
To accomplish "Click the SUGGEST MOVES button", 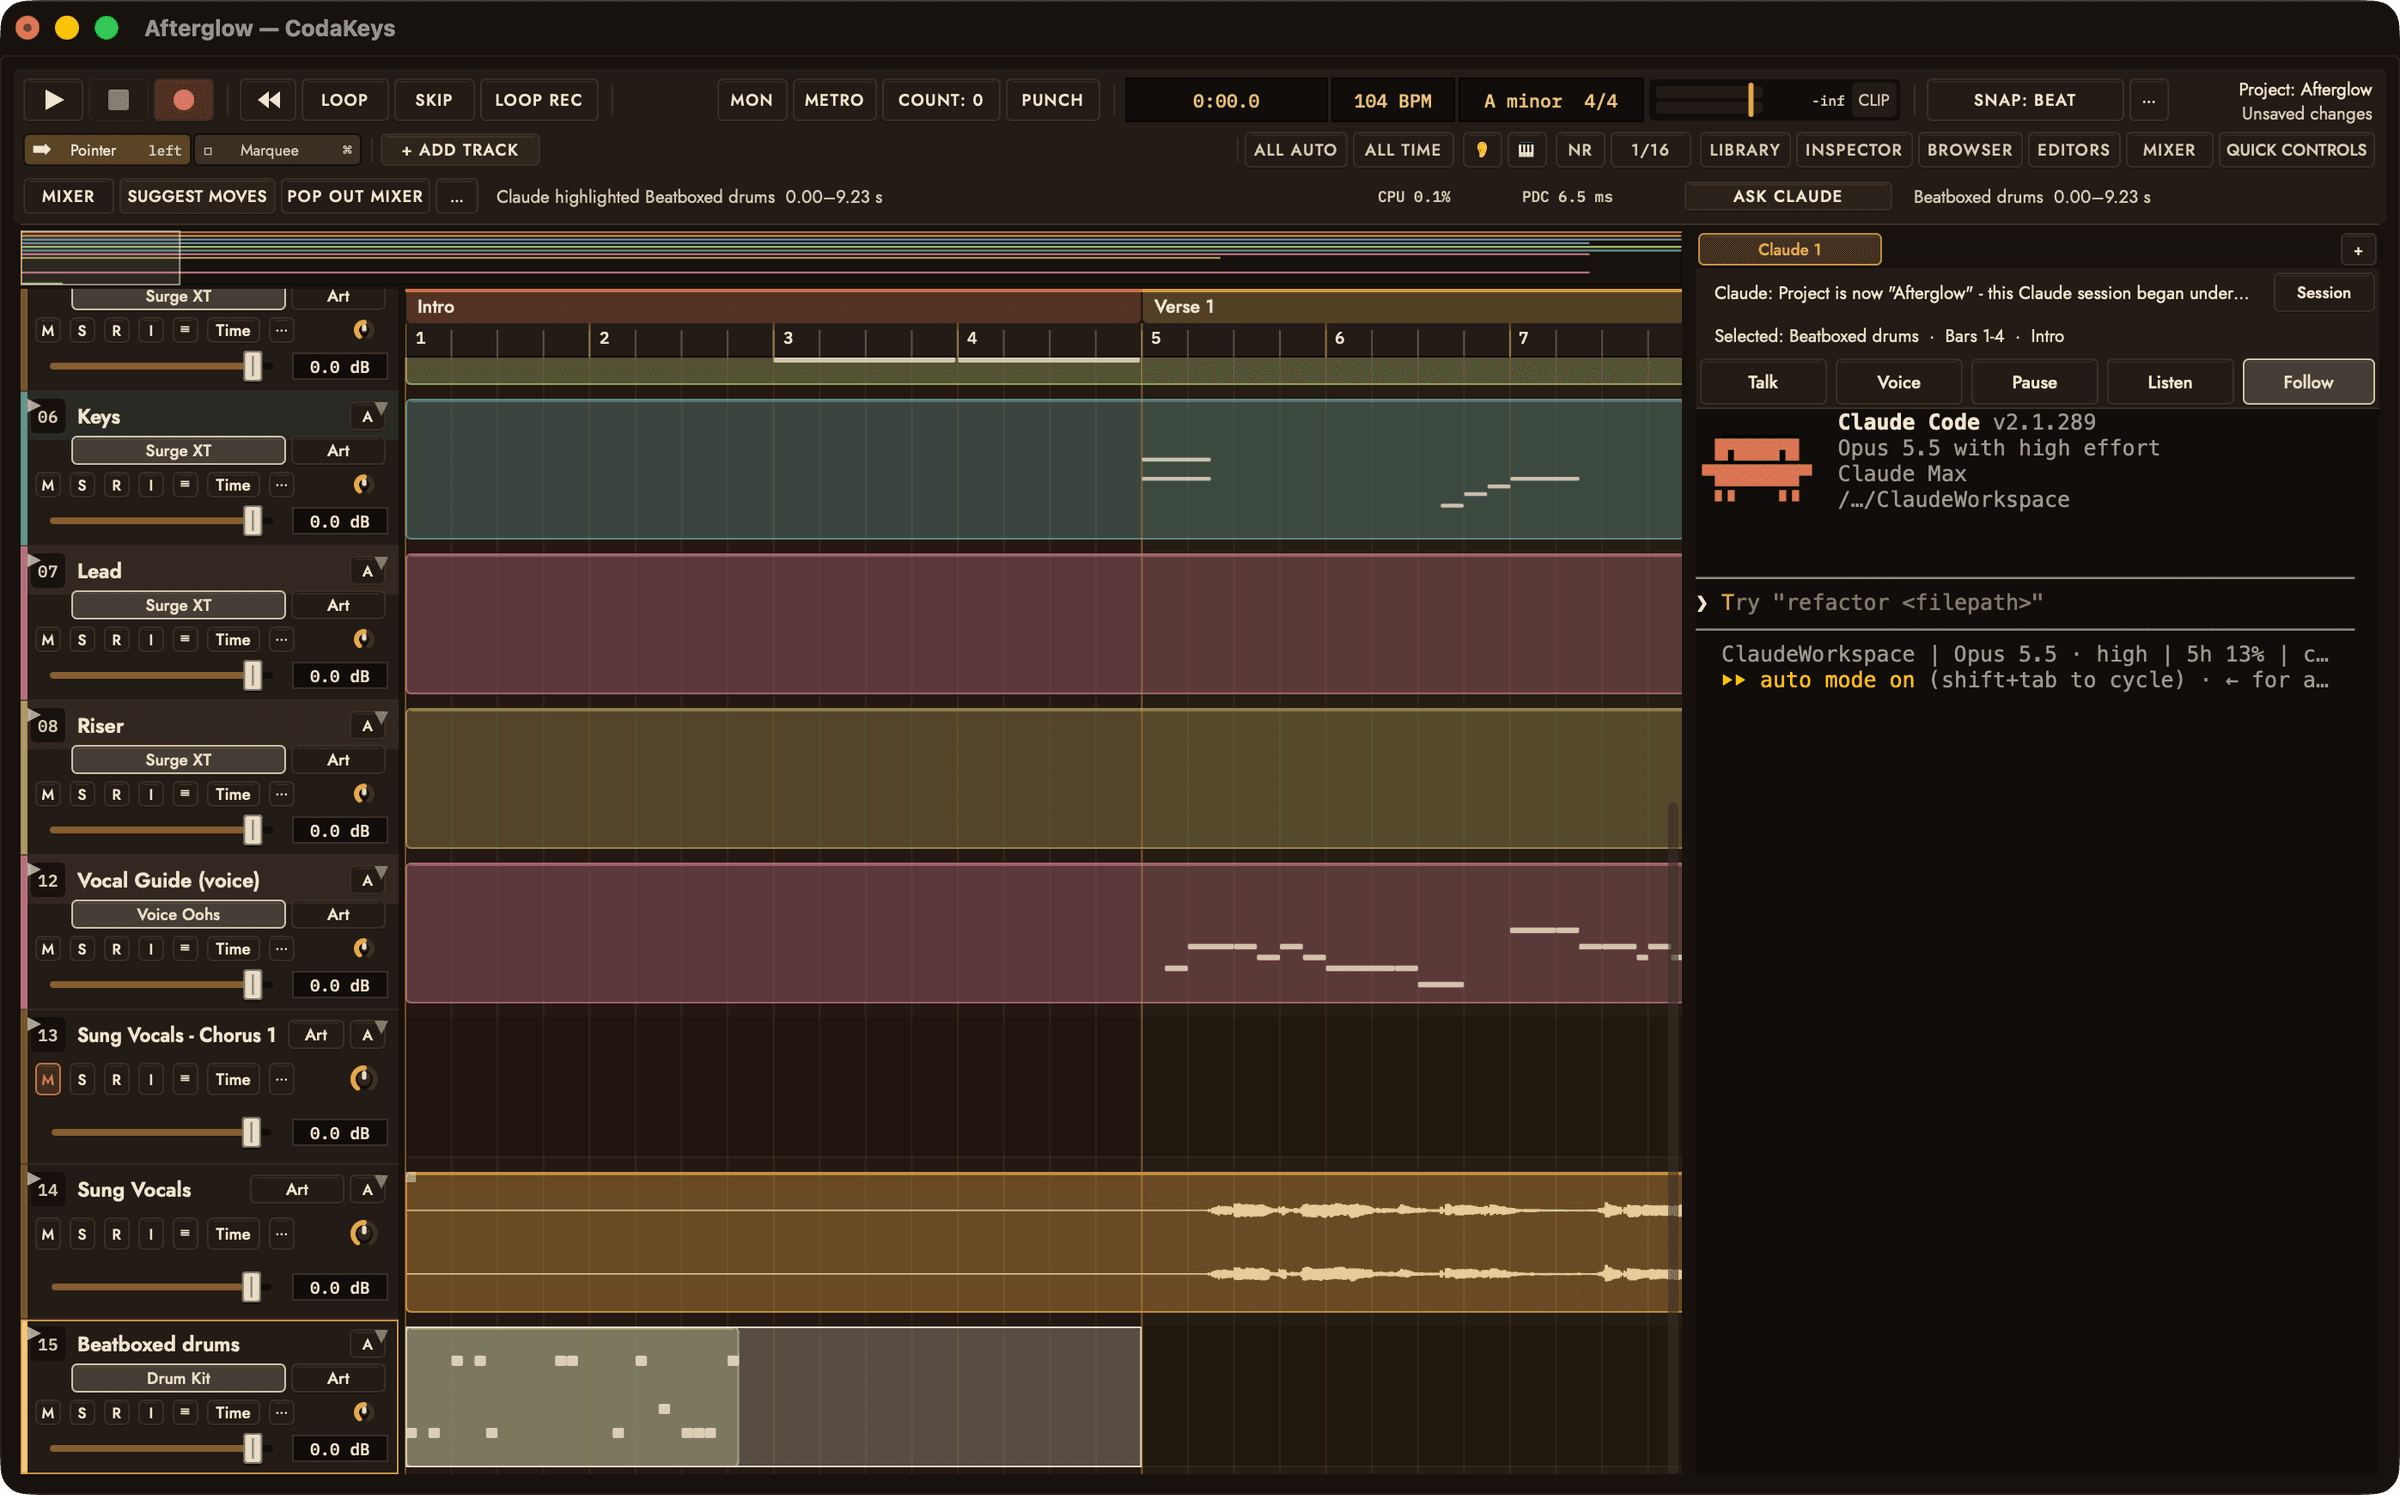I will pos(197,196).
